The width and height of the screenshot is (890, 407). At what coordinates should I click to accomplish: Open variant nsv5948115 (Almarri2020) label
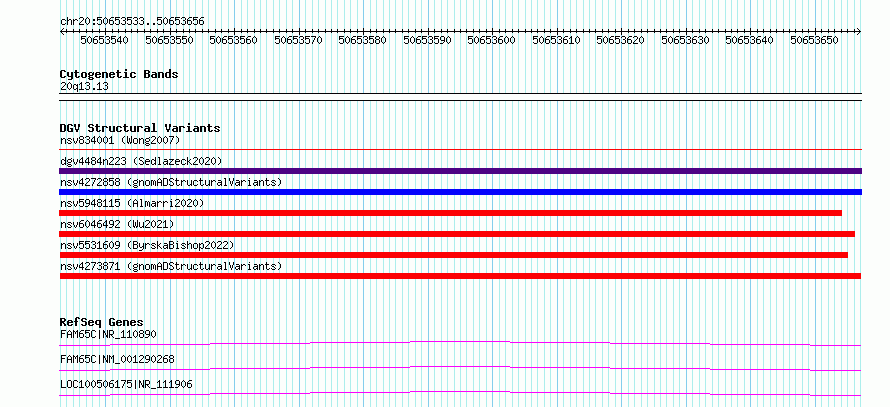tap(132, 203)
